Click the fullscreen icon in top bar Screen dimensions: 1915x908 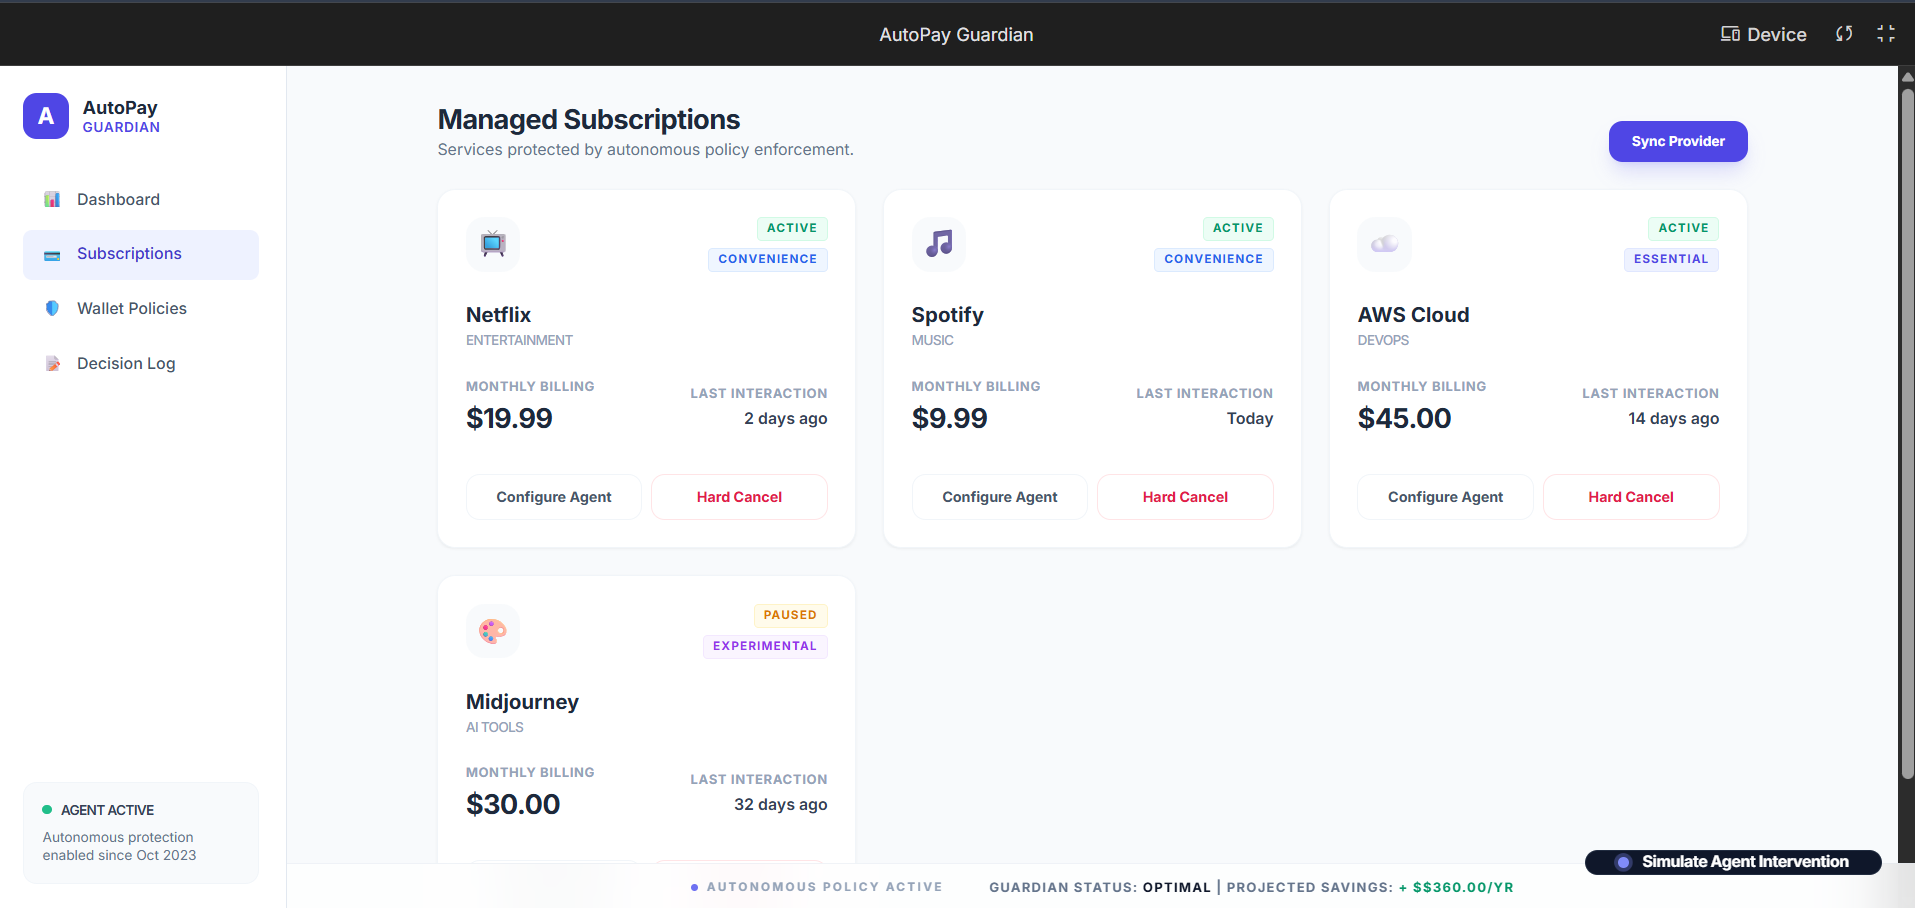(1886, 34)
